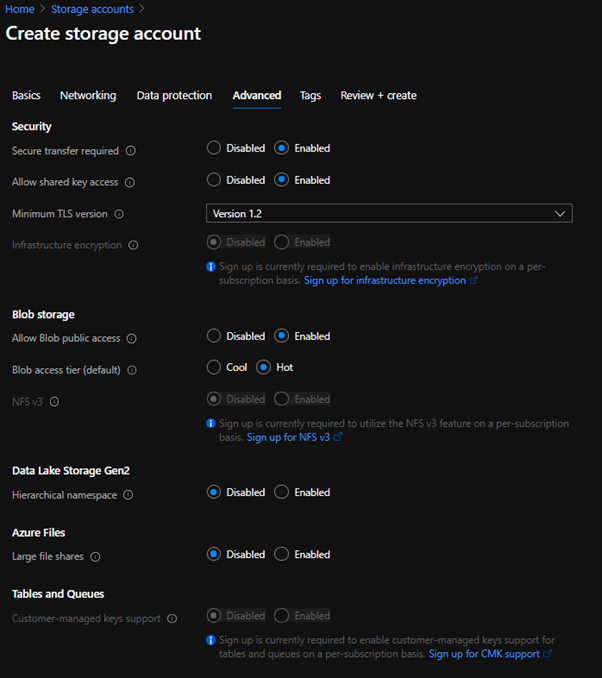The image size is (602, 678).
Task: Click info icon next to Allow Blob public access
Action: point(131,339)
